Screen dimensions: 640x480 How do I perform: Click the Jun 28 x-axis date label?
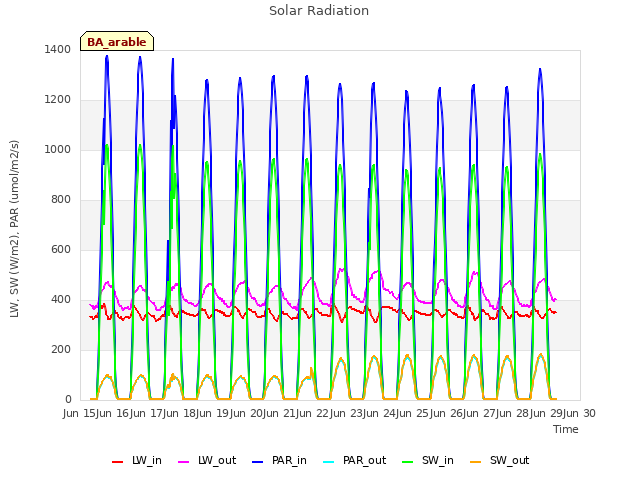tap(513, 413)
